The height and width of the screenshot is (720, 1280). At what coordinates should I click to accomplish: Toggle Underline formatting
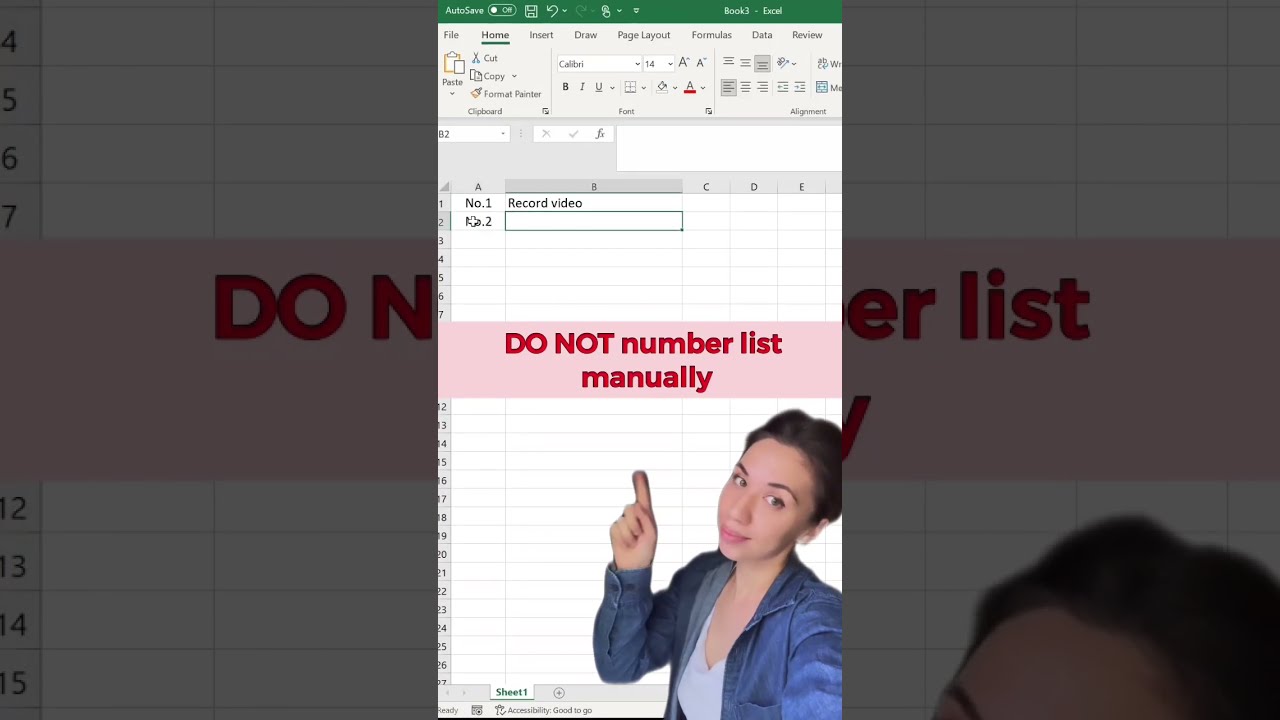point(599,87)
